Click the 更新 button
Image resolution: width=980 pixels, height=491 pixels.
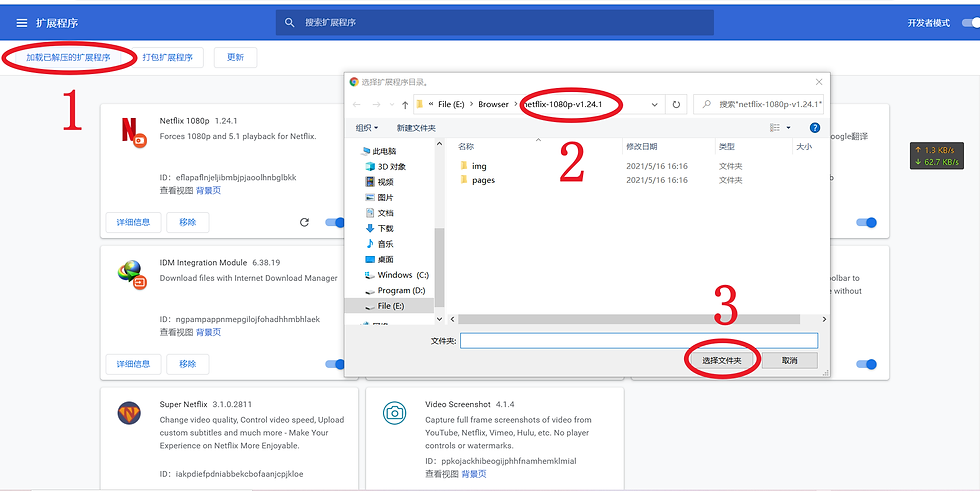(236, 57)
